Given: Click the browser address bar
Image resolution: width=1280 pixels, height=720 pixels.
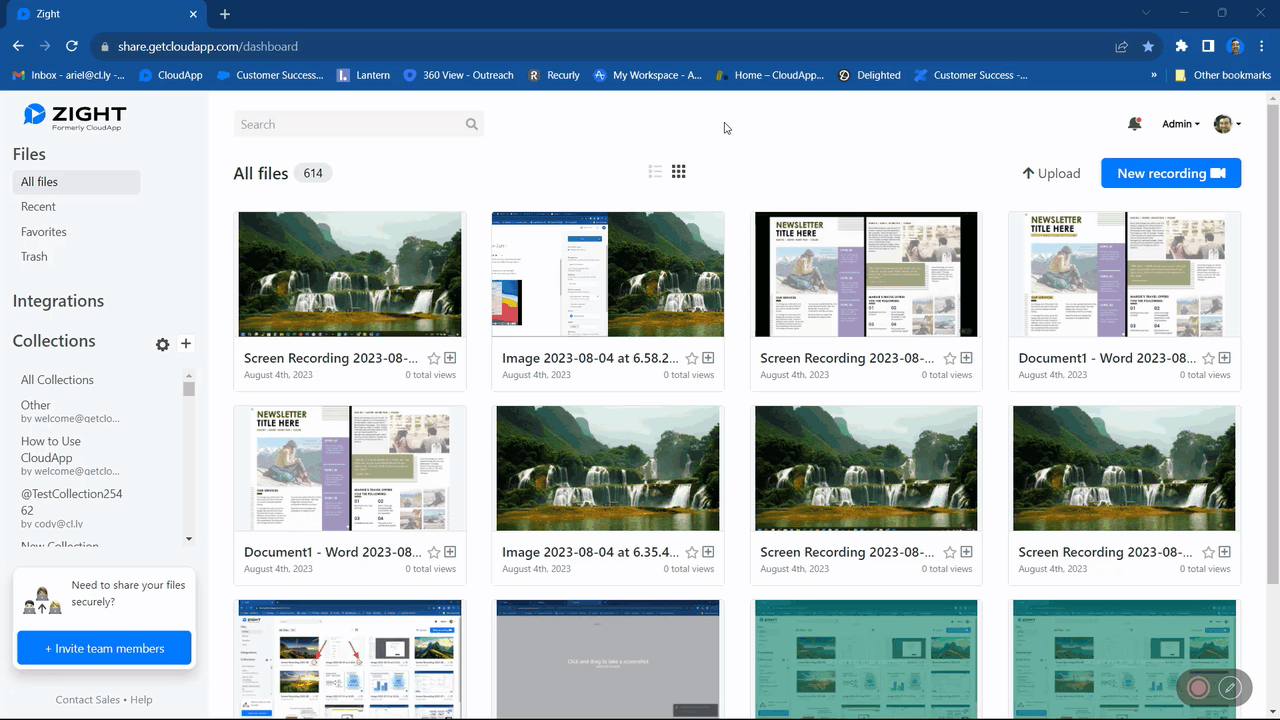Looking at the screenshot, I should click(x=600, y=46).
